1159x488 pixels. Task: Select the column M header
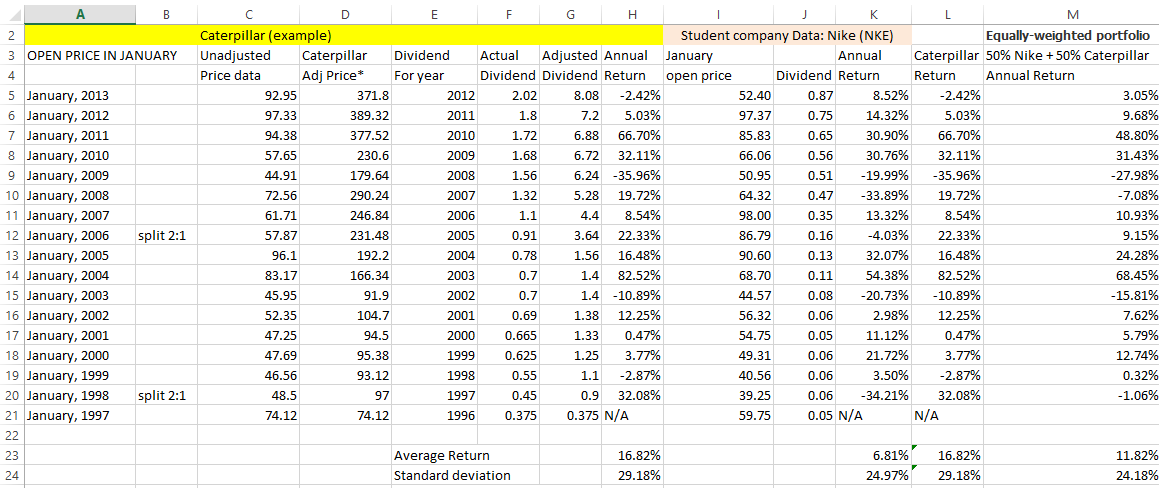(x=1072, y=14)
